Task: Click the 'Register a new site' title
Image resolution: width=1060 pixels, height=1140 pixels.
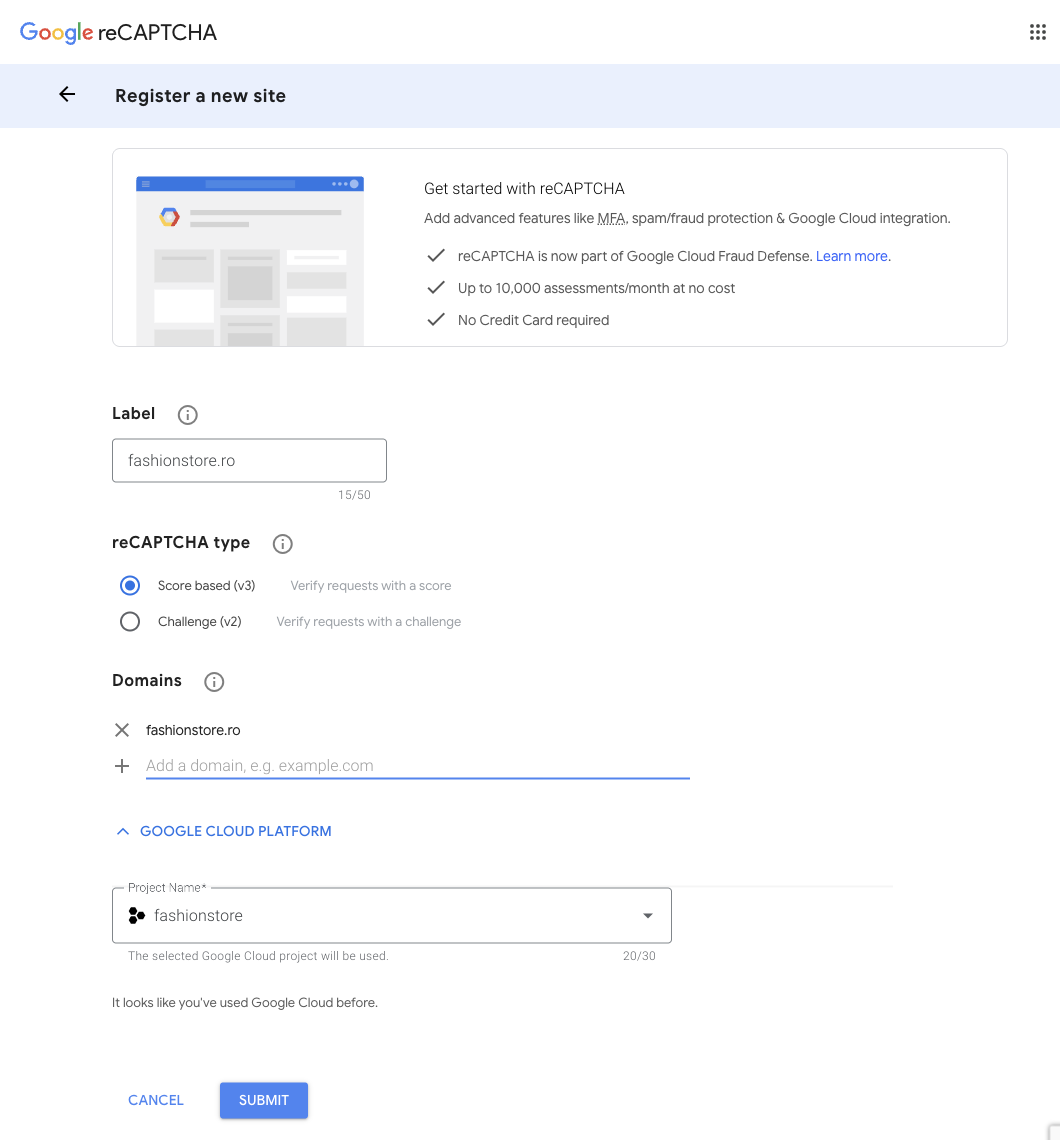Action: (x=200, y=96)
